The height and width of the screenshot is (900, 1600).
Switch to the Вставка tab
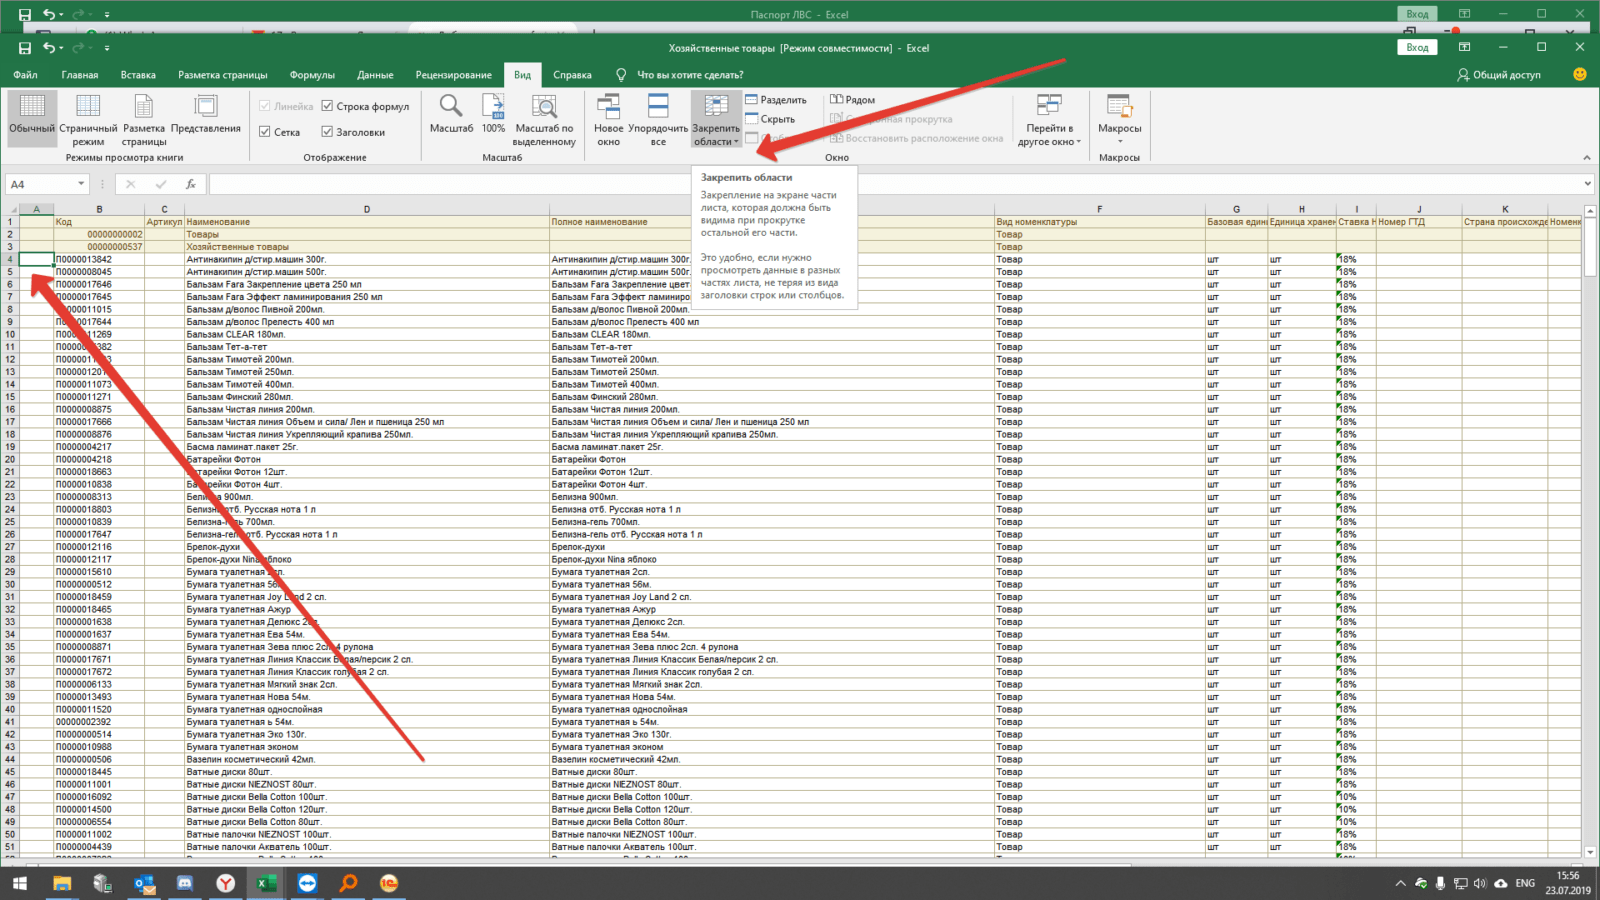(138, 75)
